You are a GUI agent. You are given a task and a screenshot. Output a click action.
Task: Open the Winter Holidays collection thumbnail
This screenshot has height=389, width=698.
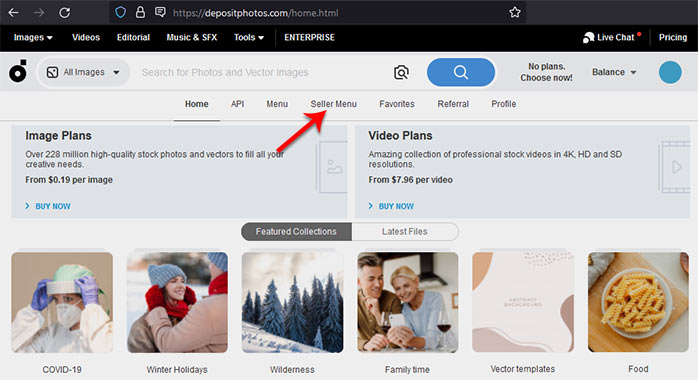tap(177, 302)
